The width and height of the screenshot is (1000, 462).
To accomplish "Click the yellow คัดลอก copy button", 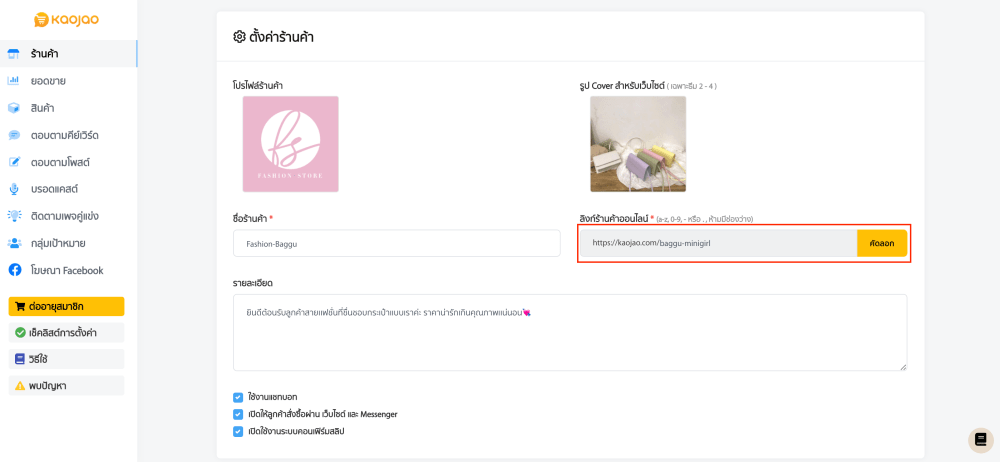I will click(881, 243).
